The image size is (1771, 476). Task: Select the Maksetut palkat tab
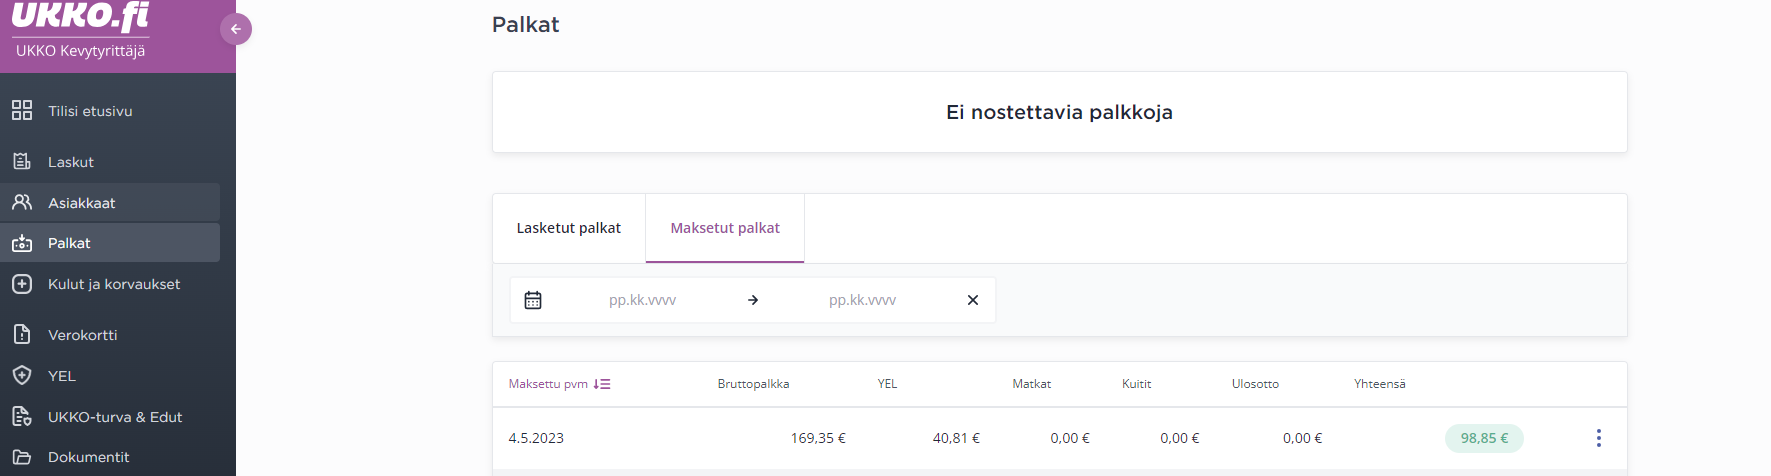pyautogui.click(x=725, y=228)
